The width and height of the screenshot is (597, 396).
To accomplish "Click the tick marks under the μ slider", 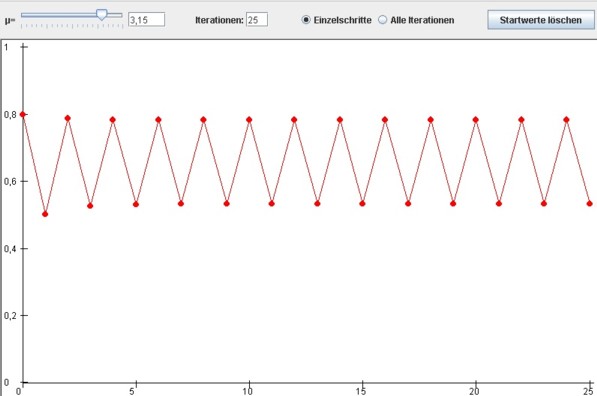I will [72, 26].
